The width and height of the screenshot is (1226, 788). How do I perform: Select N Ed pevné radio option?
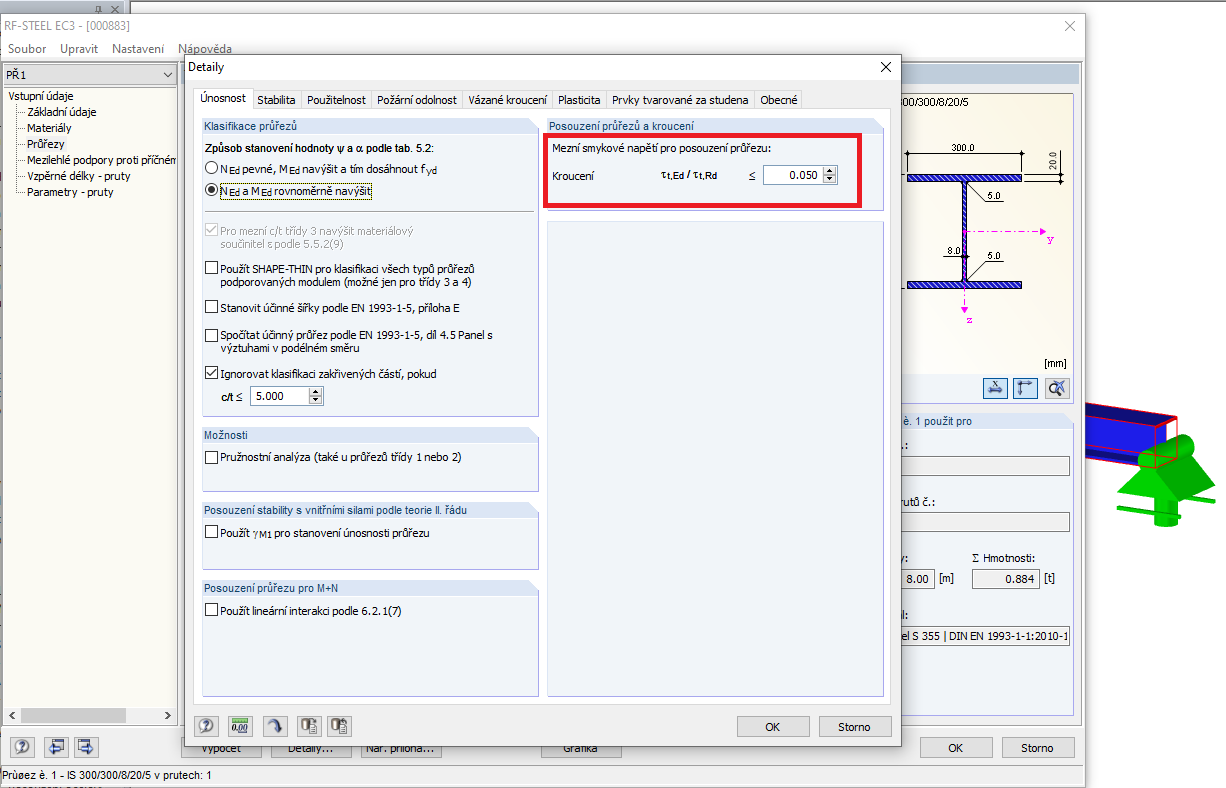(211, 169)
